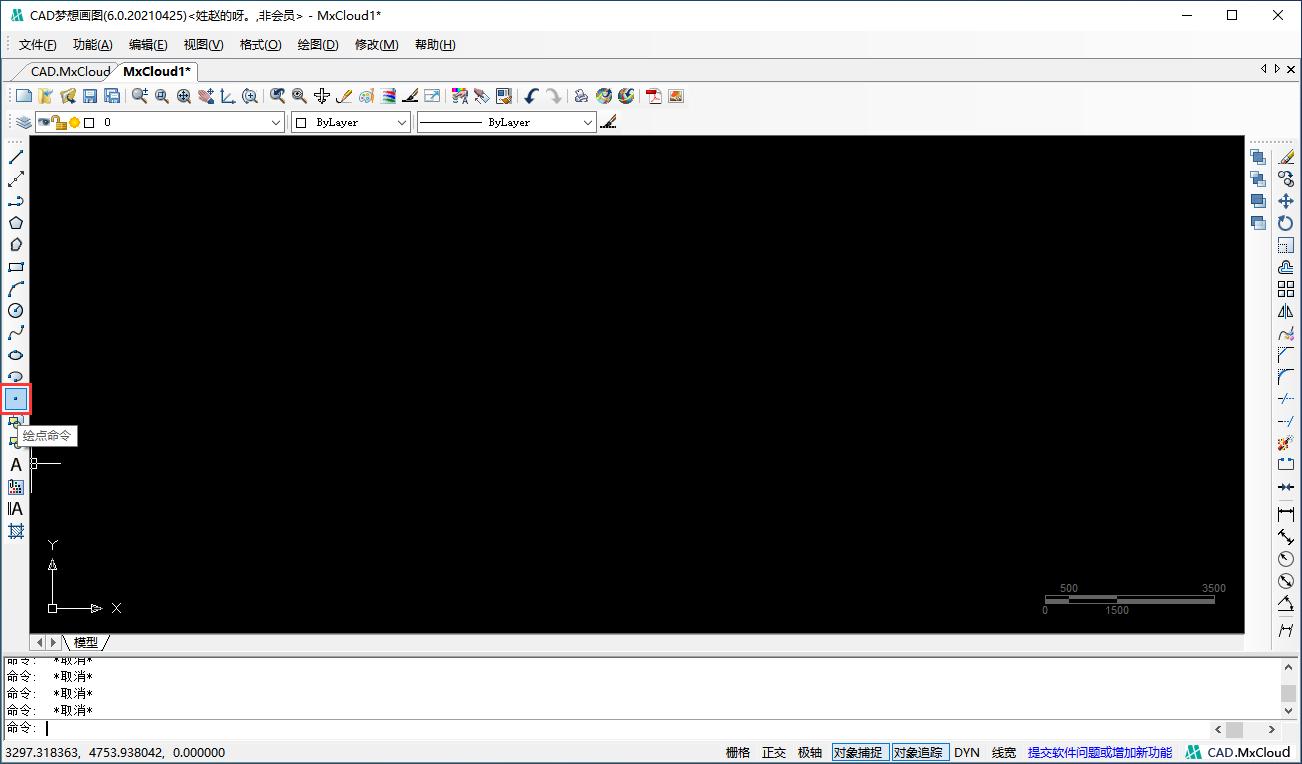Select the Line drawing tool
1302x764 pixels.
[x=16, y=157]
